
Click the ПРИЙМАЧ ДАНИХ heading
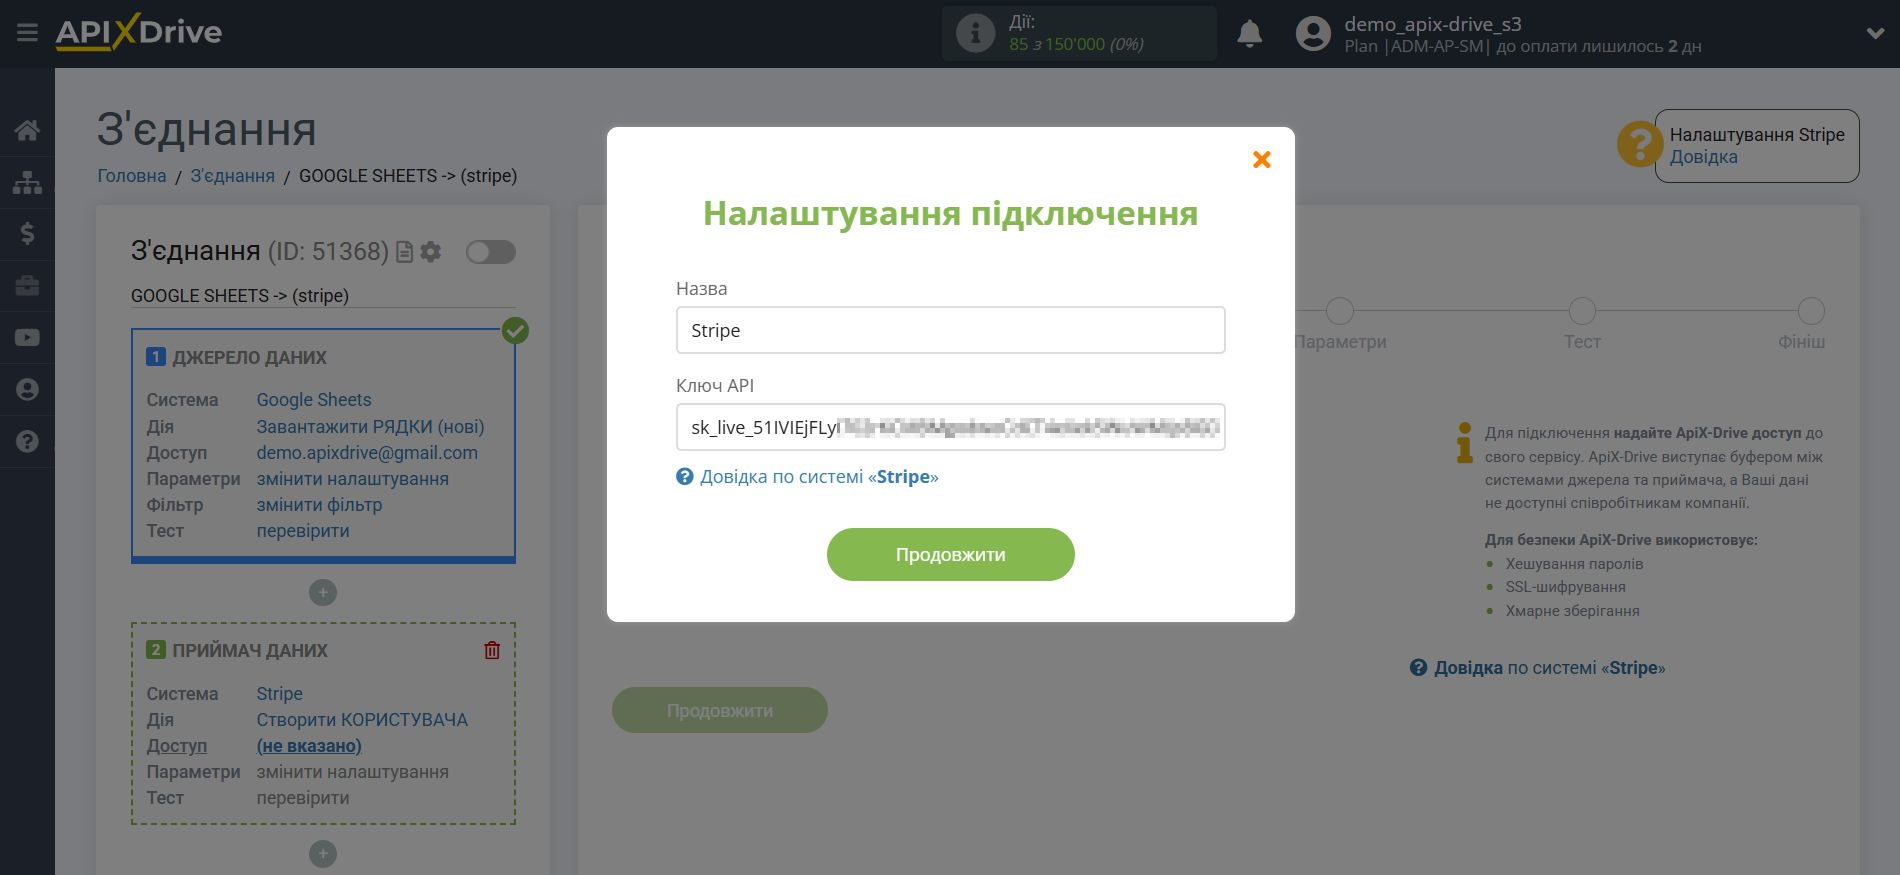(x=249, y=651)
